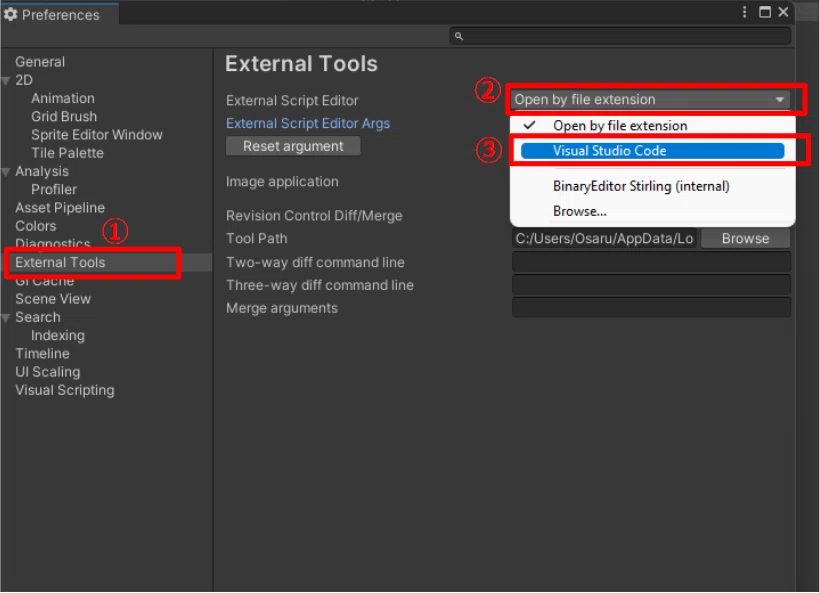Open Grid Brush preferences

(x=64, y=117)
